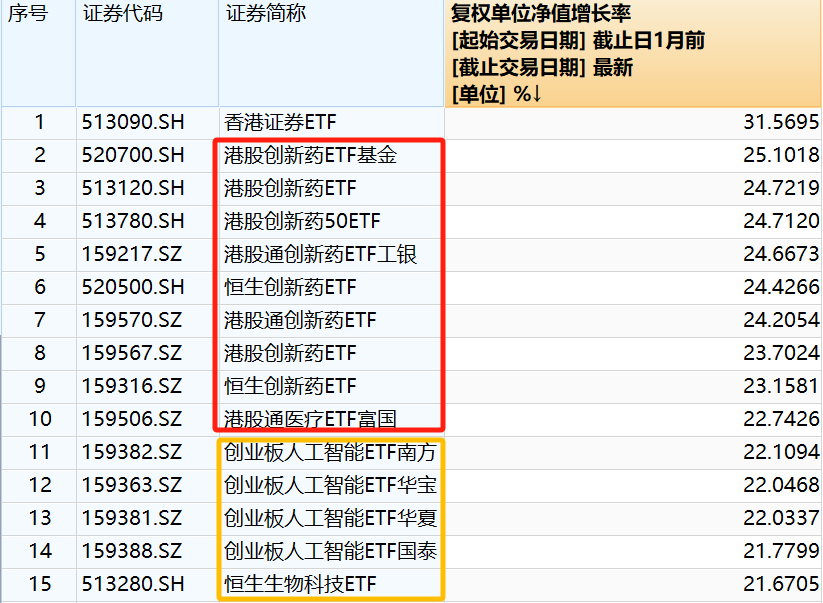
Task: Select row number 9 cell
Action: click(x=39, y=387)
